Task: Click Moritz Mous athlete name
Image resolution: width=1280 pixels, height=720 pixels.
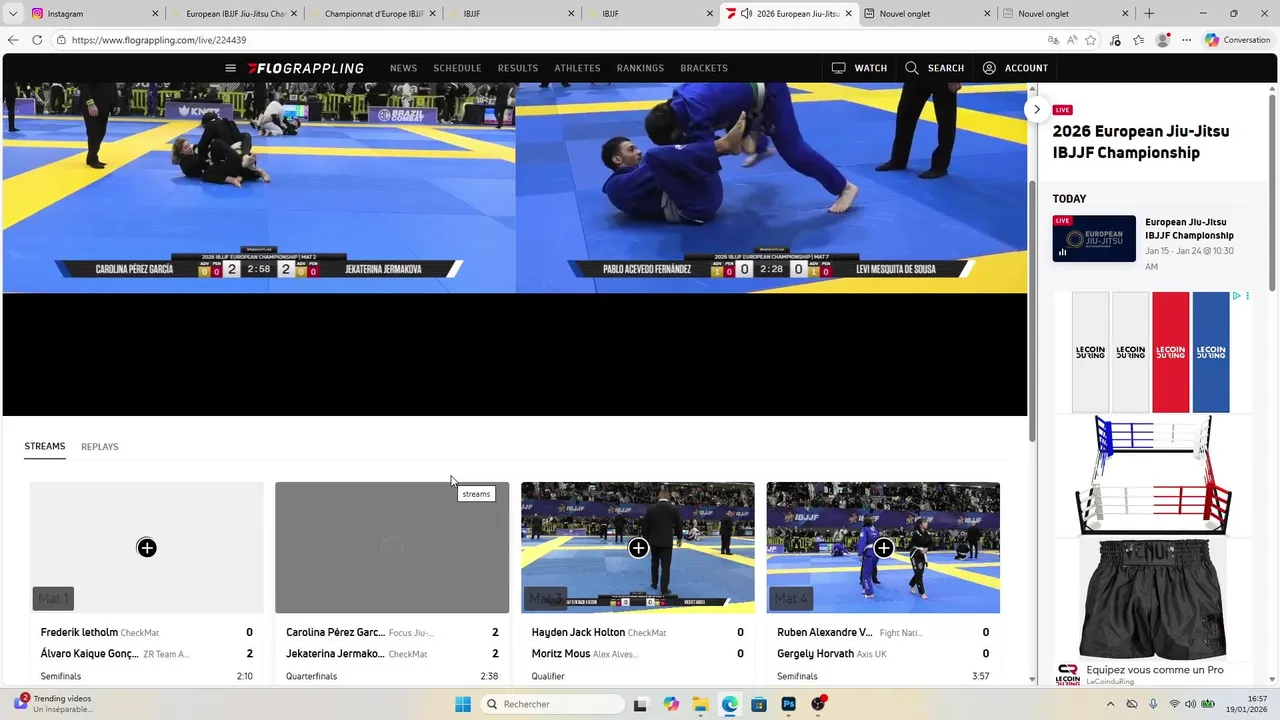Action: coord(561,654)
